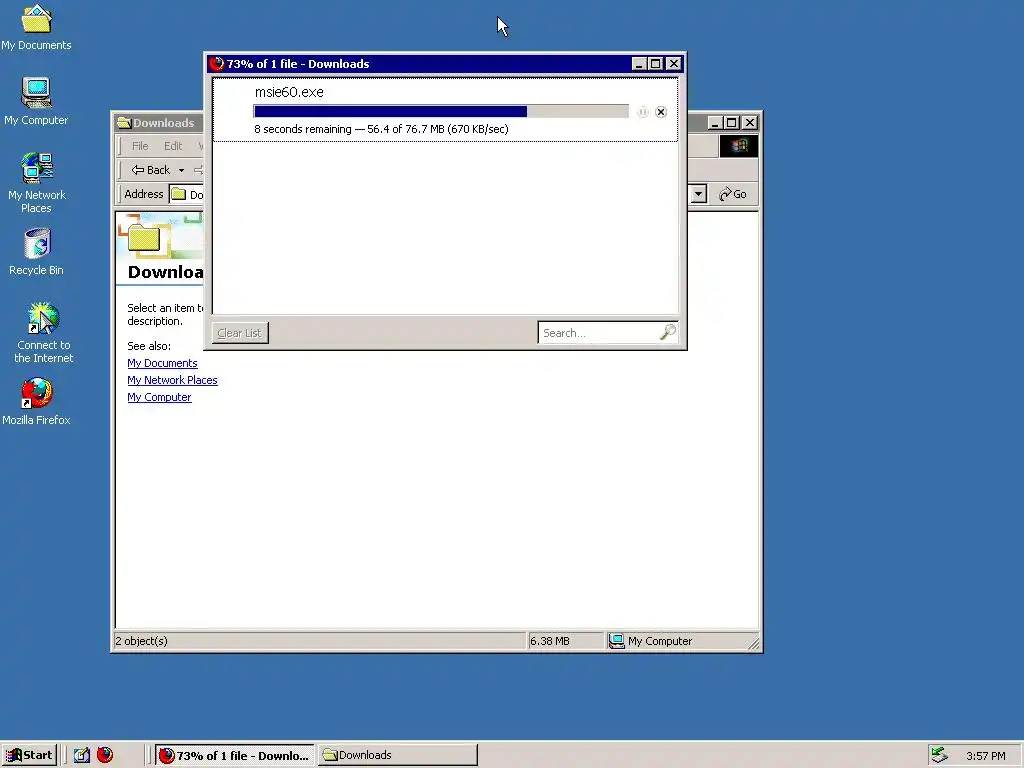
Task: Close the Firefox Downloads window
Action: pos(673,63)
